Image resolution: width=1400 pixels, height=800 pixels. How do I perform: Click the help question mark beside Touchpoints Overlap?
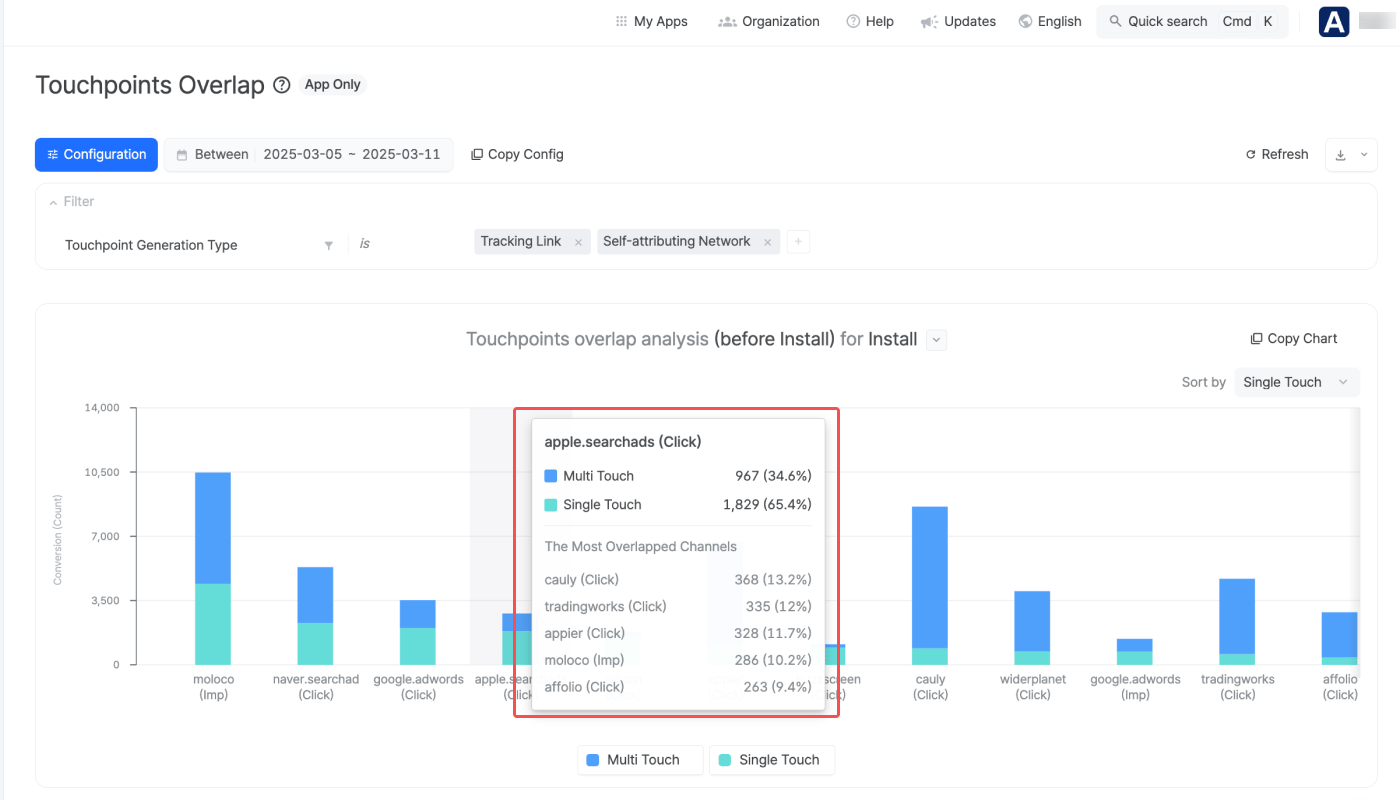[x=282, y=85]
